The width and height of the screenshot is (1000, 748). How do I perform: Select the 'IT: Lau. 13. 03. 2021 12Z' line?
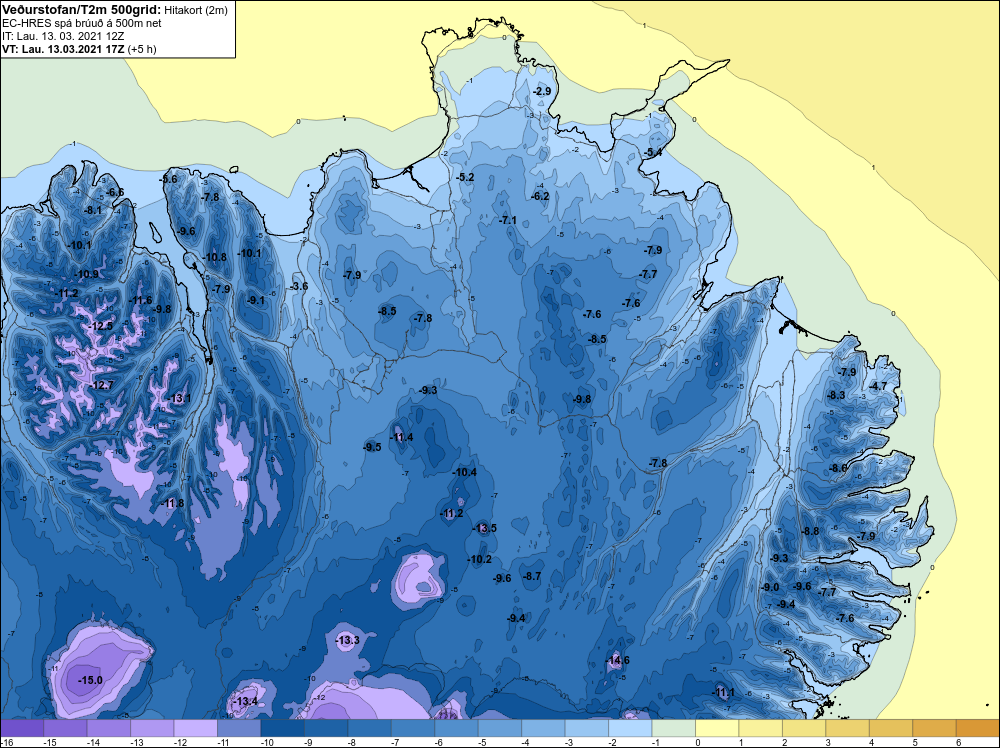click(63, 36)
